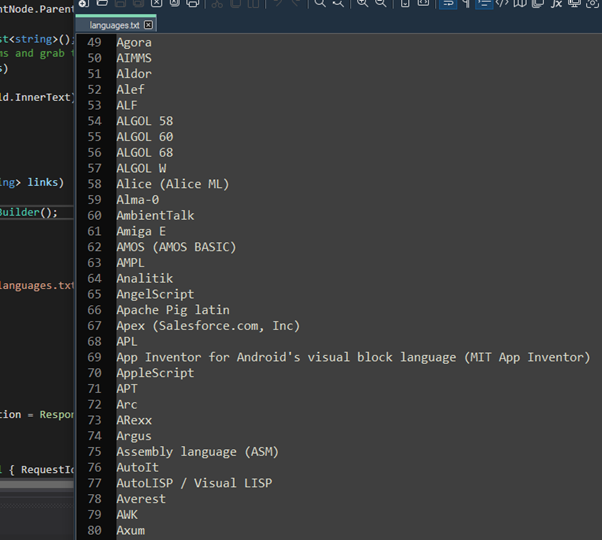Click the ALGOL 58 line
Viewport: 602px width, 540px height.
[x=145, y=121]
